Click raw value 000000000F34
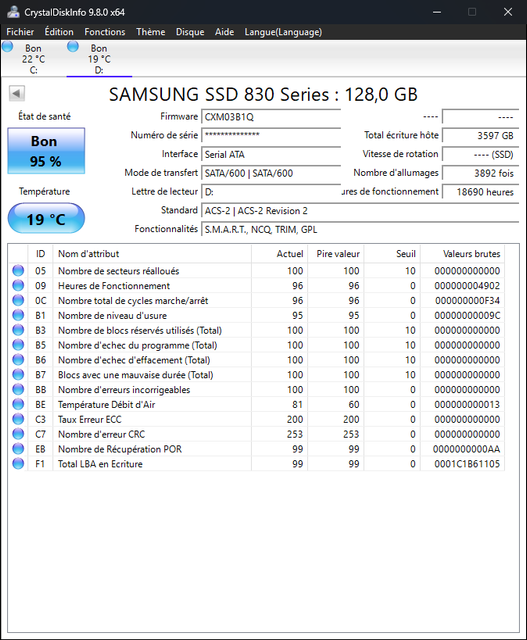The image size is (527, 640). click(467, 300)
